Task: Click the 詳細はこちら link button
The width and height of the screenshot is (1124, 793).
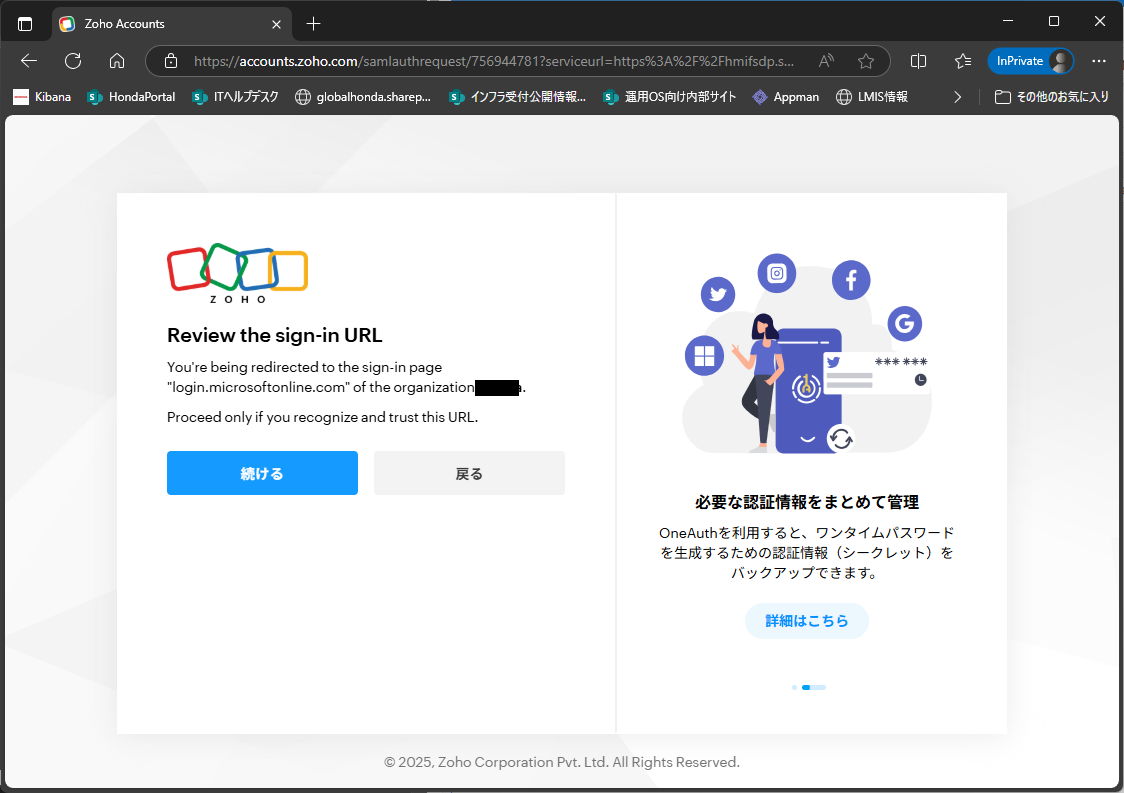Action: (x=806, y=621)
